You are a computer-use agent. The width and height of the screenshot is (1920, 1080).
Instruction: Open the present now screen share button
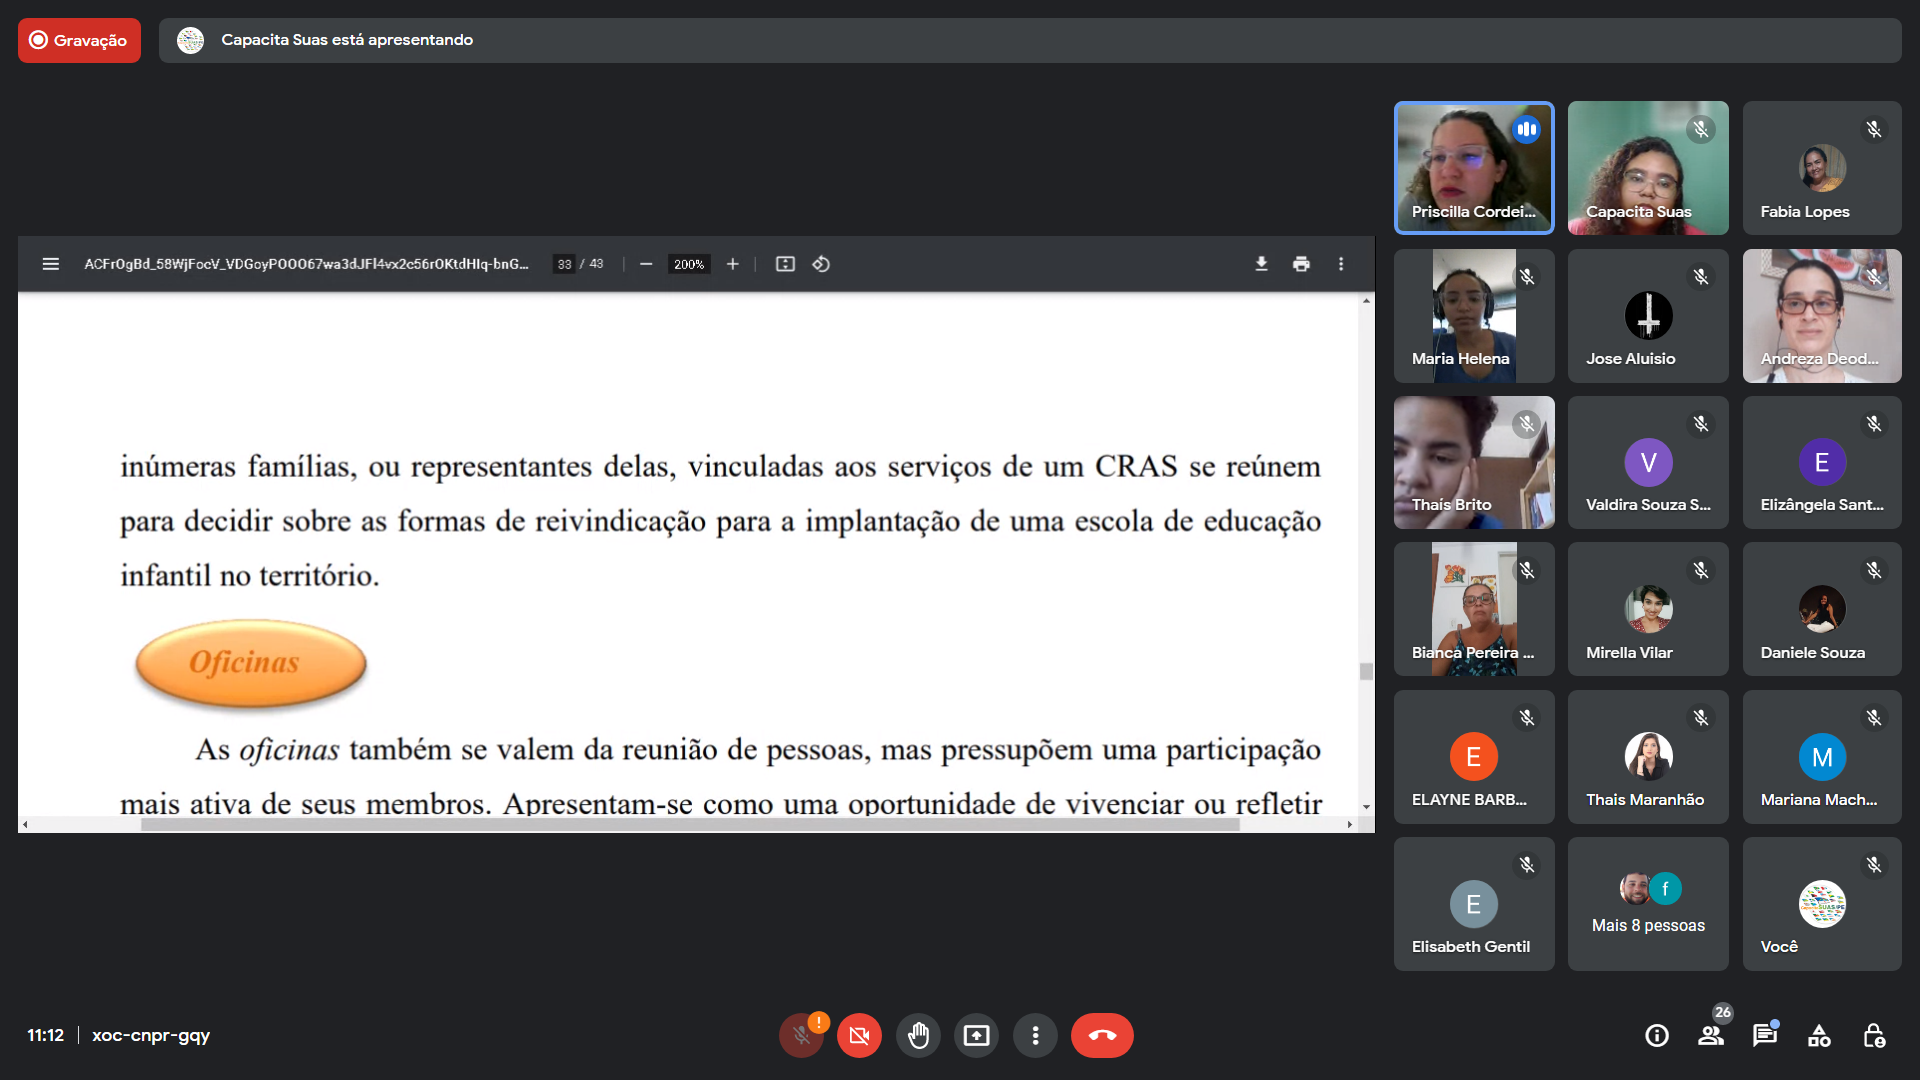click(x=976, y=1035)
